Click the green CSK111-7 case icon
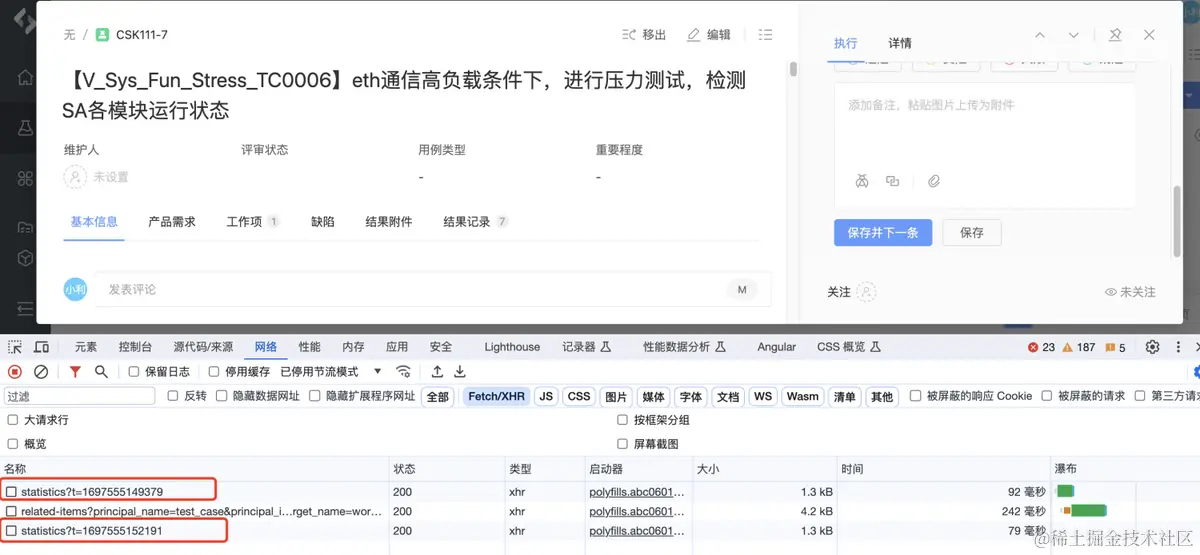Viewport: 1200px width, 555px height. (x=102, y=34)
